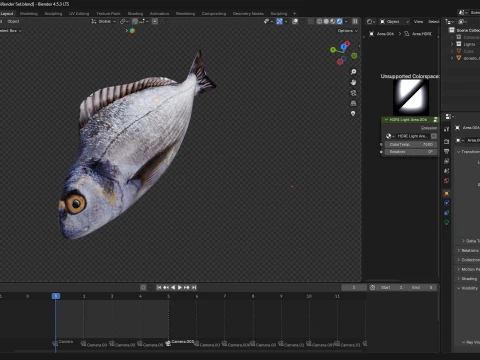Click the colorful add-on icon in viewport
This screenshot has width=480, height=360.
132,31
